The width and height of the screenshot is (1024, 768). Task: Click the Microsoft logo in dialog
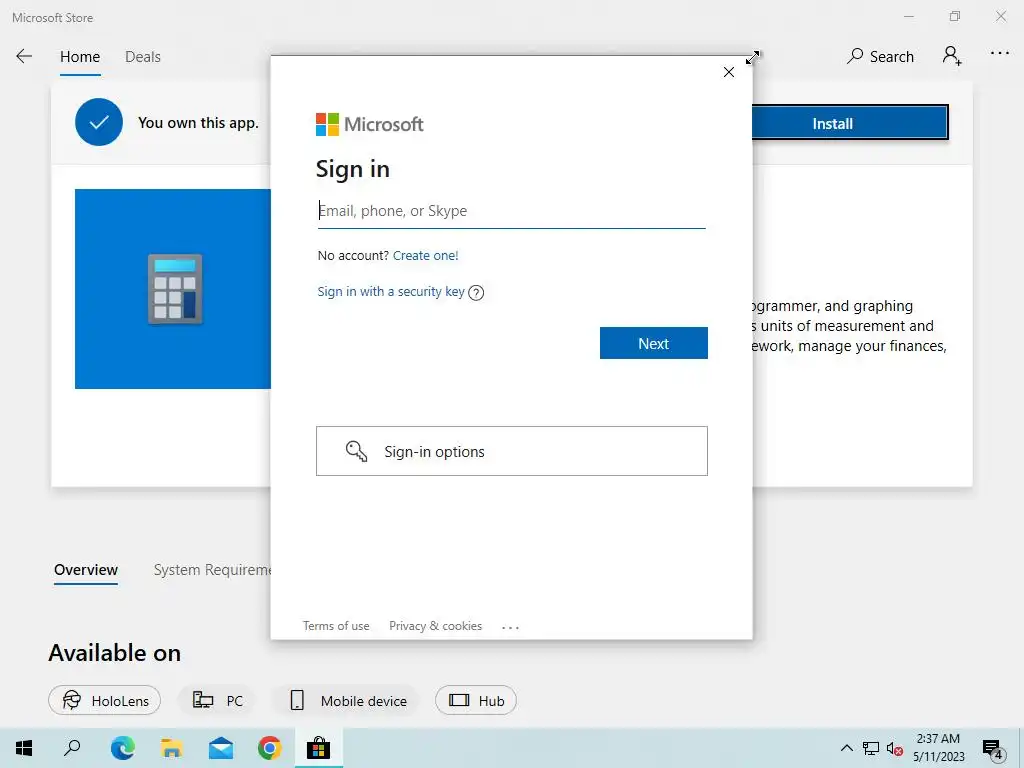370,124
